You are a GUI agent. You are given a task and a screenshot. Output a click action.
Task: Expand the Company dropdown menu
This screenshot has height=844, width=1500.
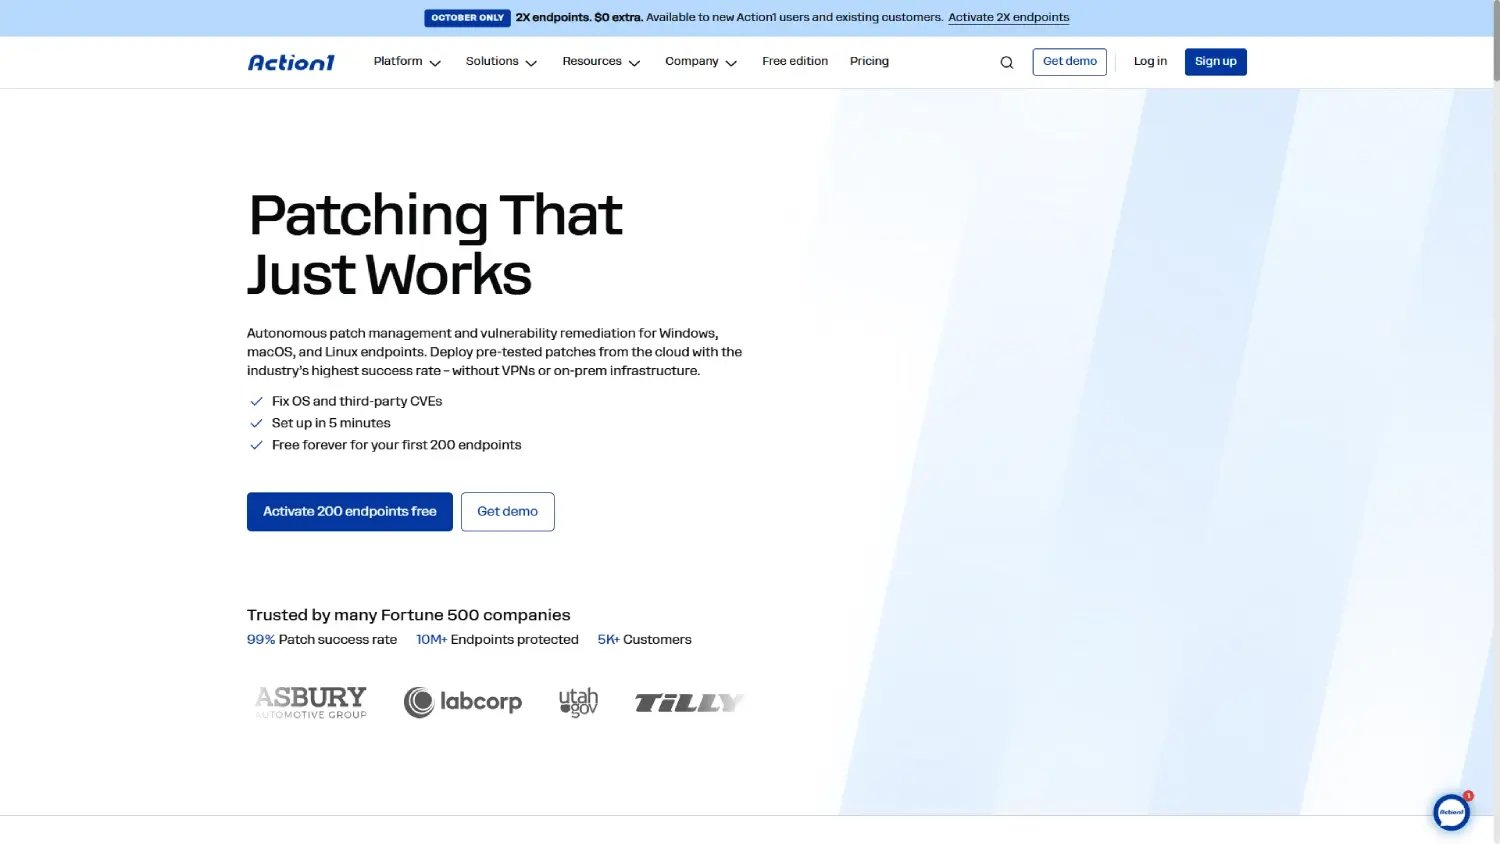[x=701, y=62]
